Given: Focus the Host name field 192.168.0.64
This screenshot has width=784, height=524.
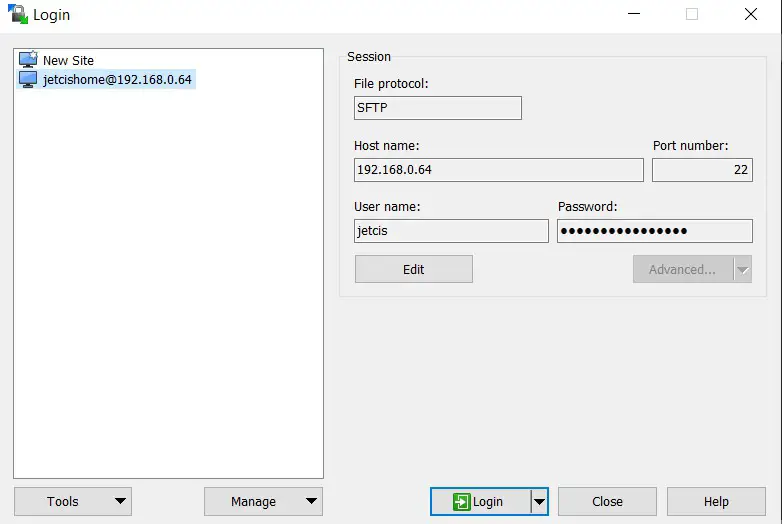Looking at the screenshot, I should (x=498, y=170).
